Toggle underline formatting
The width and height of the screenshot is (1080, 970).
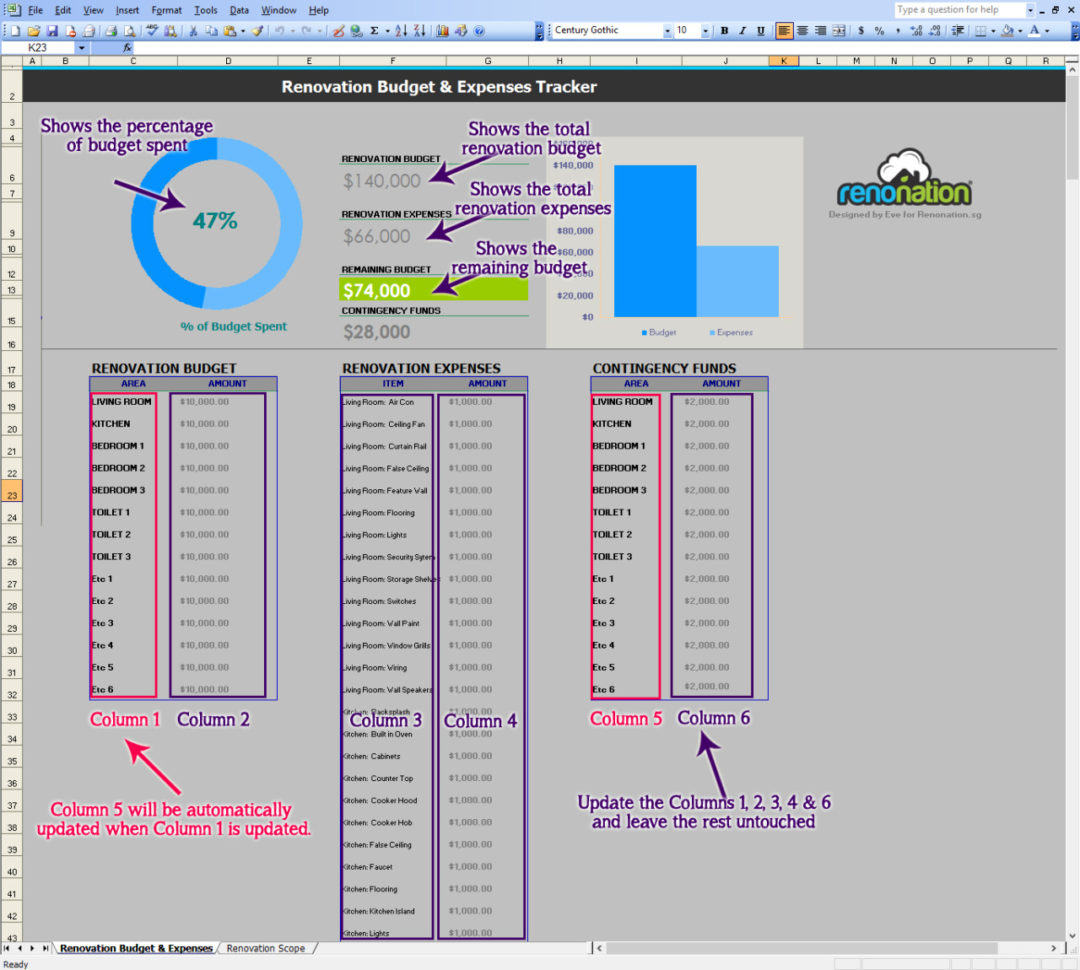(x=760, y=30)
